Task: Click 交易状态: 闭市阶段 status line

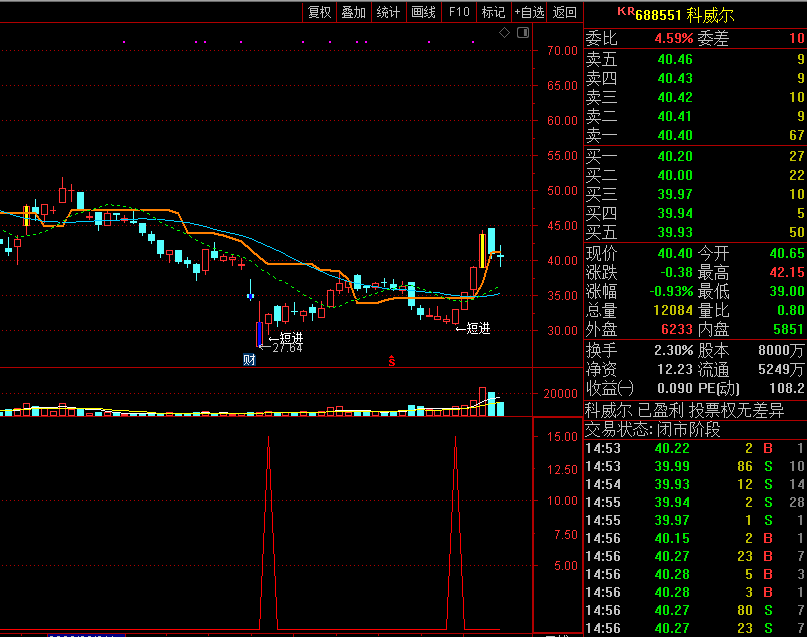Action: (653, 429)
